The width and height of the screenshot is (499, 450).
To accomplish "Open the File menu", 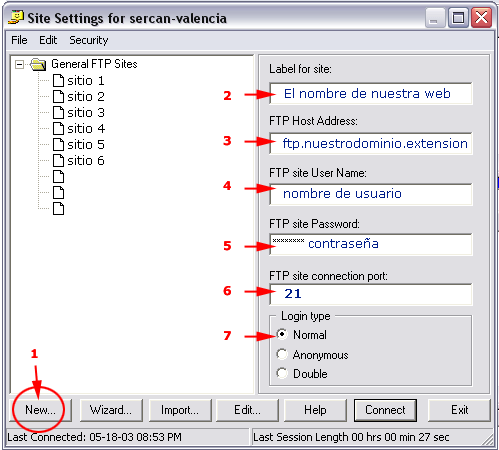I will [19, 40].
